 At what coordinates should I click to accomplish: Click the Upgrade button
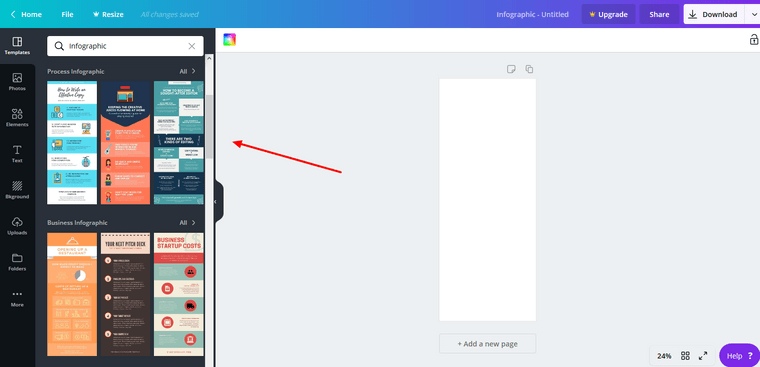pyautogui.click(x=608, y=15)
